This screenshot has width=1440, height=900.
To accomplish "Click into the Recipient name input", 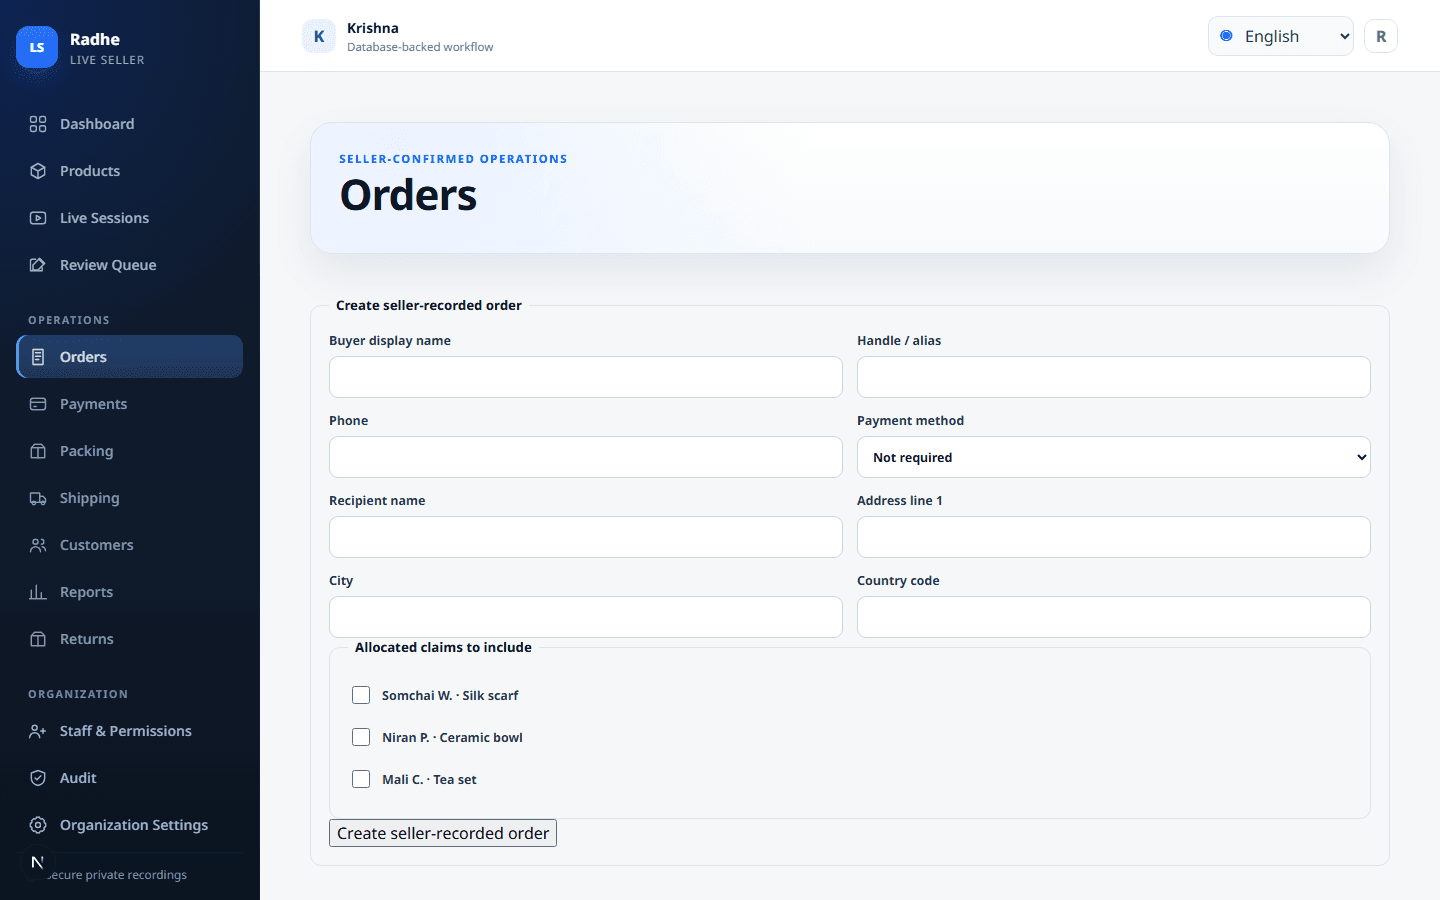I will pos(586,537).
